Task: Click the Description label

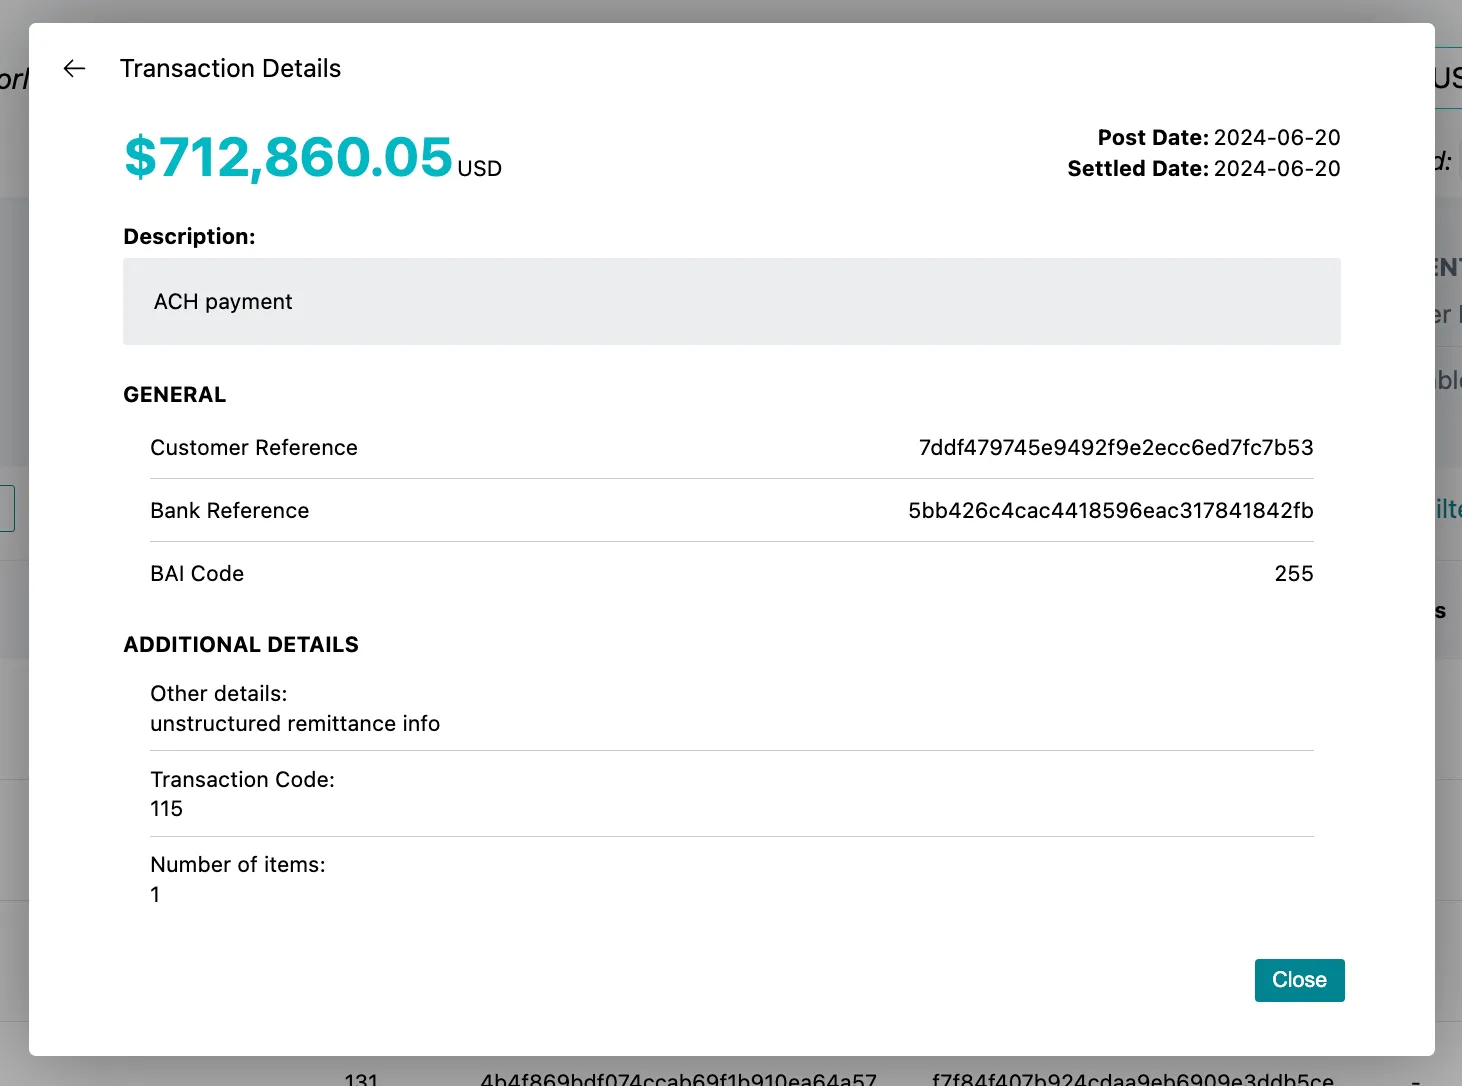Action: pyautogui.click(x=189, y=237)
